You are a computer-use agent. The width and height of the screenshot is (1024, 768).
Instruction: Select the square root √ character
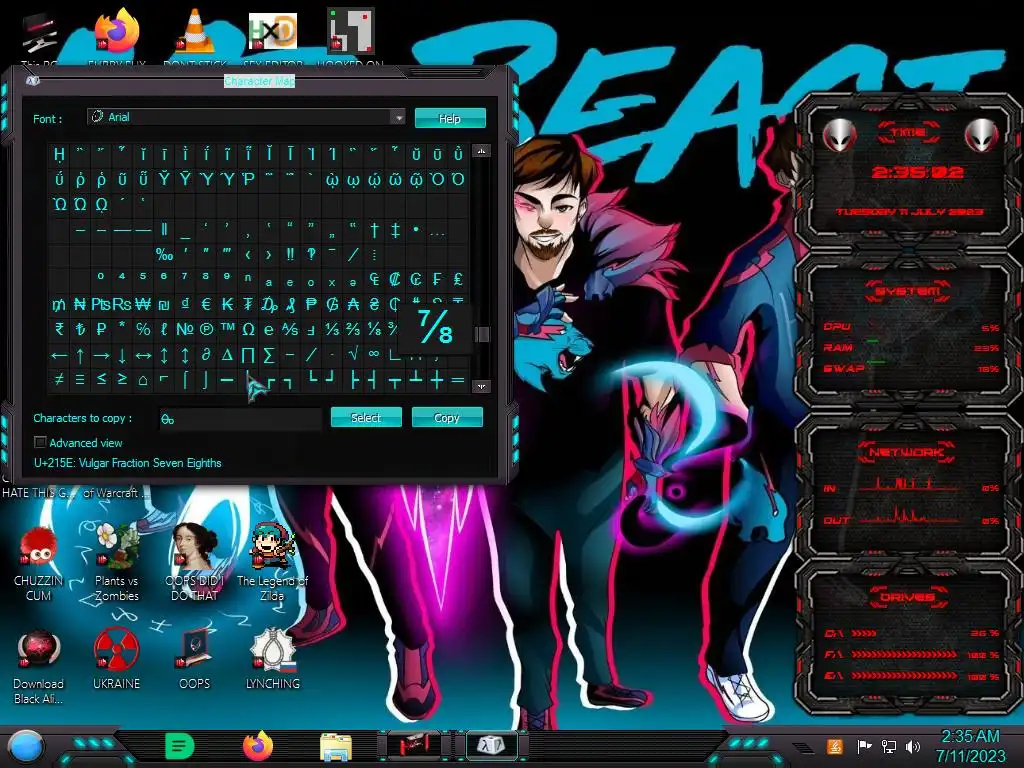(353, 354)
